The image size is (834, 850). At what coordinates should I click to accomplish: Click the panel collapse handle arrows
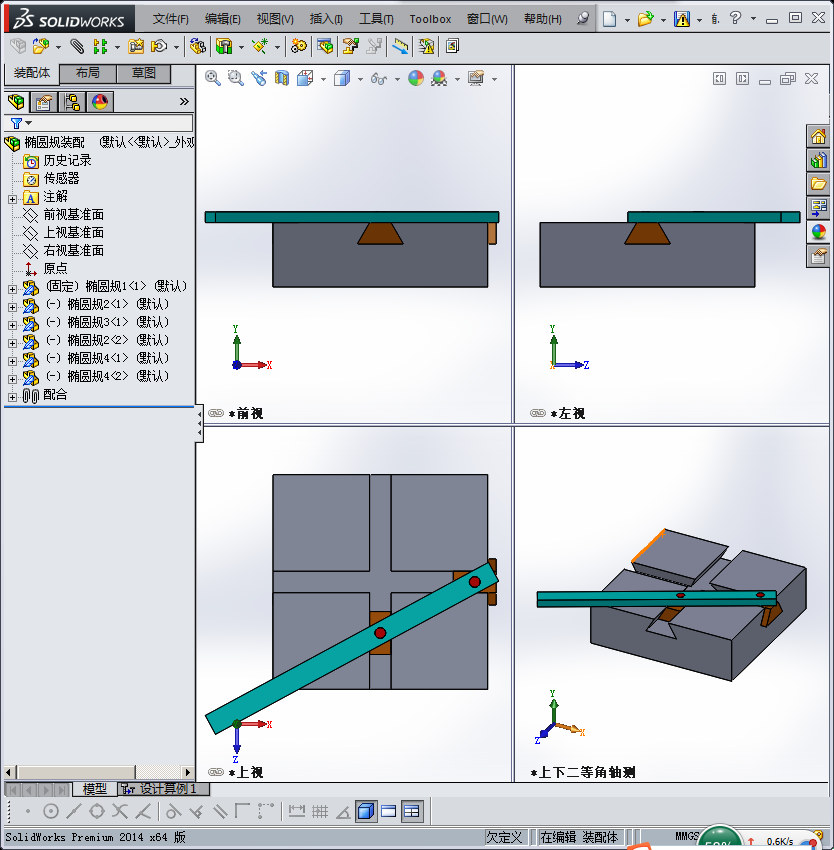pos(200,423)
